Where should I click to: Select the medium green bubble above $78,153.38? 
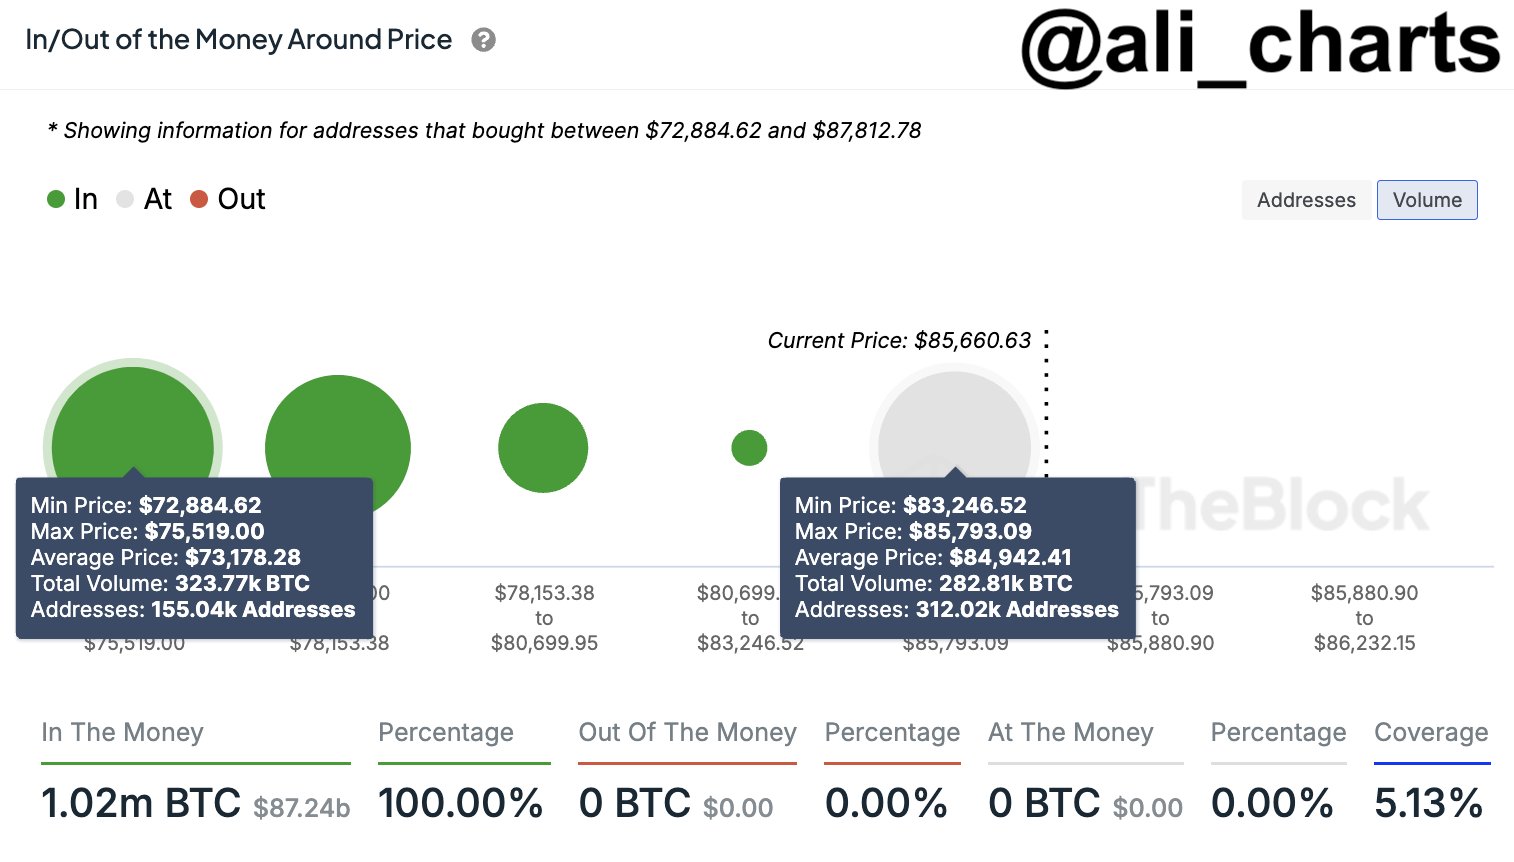pos(543,448)
